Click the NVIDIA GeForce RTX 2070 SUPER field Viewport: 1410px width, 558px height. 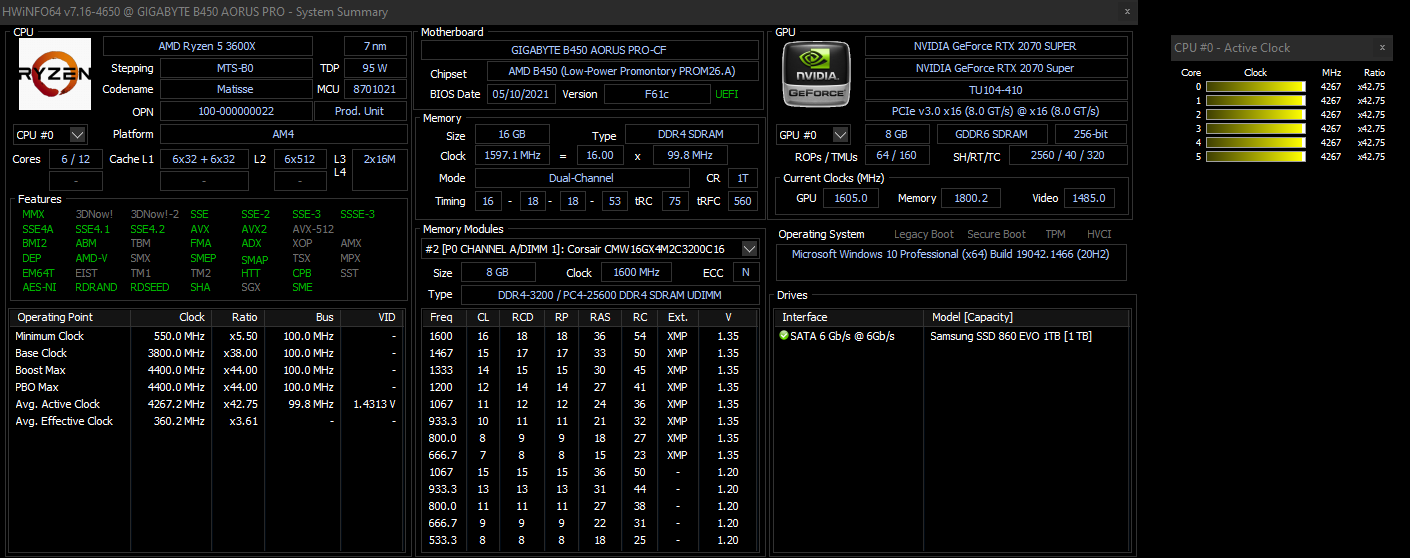tap(995, 46)
